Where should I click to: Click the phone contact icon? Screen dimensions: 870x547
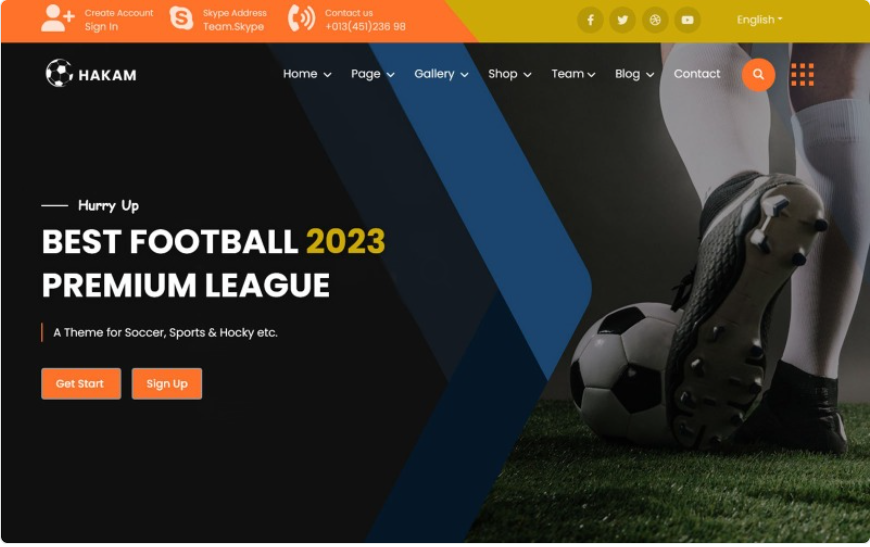(301, 18)
